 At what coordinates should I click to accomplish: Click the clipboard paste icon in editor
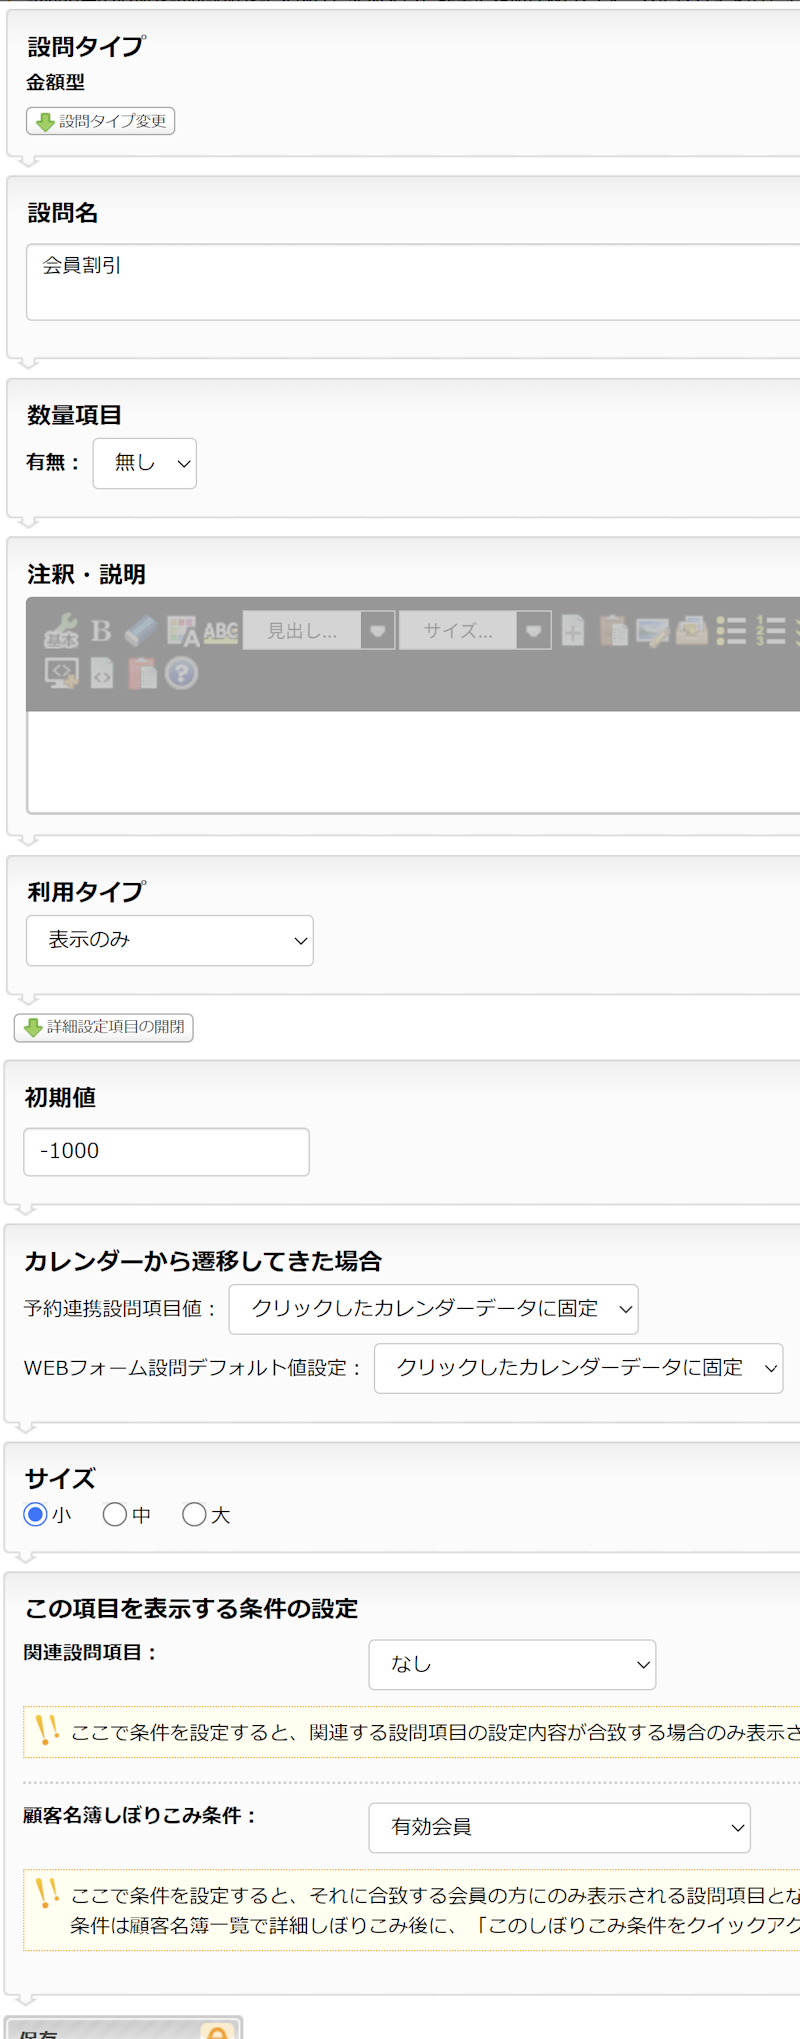tap(613, 631)
